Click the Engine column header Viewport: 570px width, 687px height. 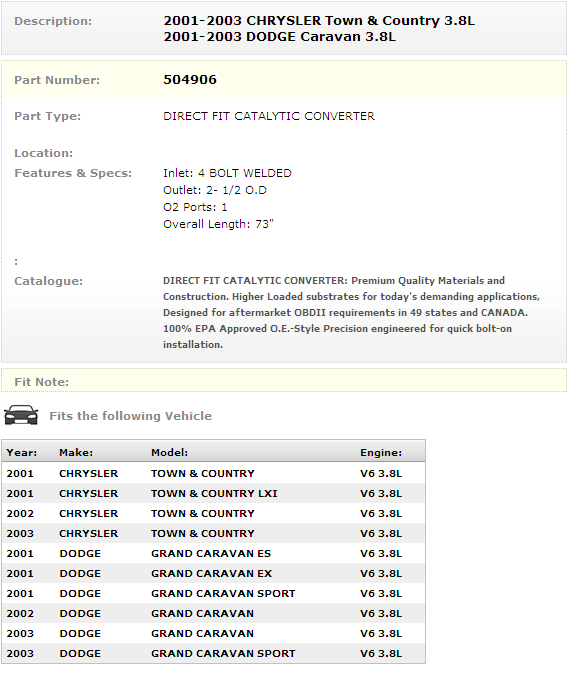pos(381,453)
